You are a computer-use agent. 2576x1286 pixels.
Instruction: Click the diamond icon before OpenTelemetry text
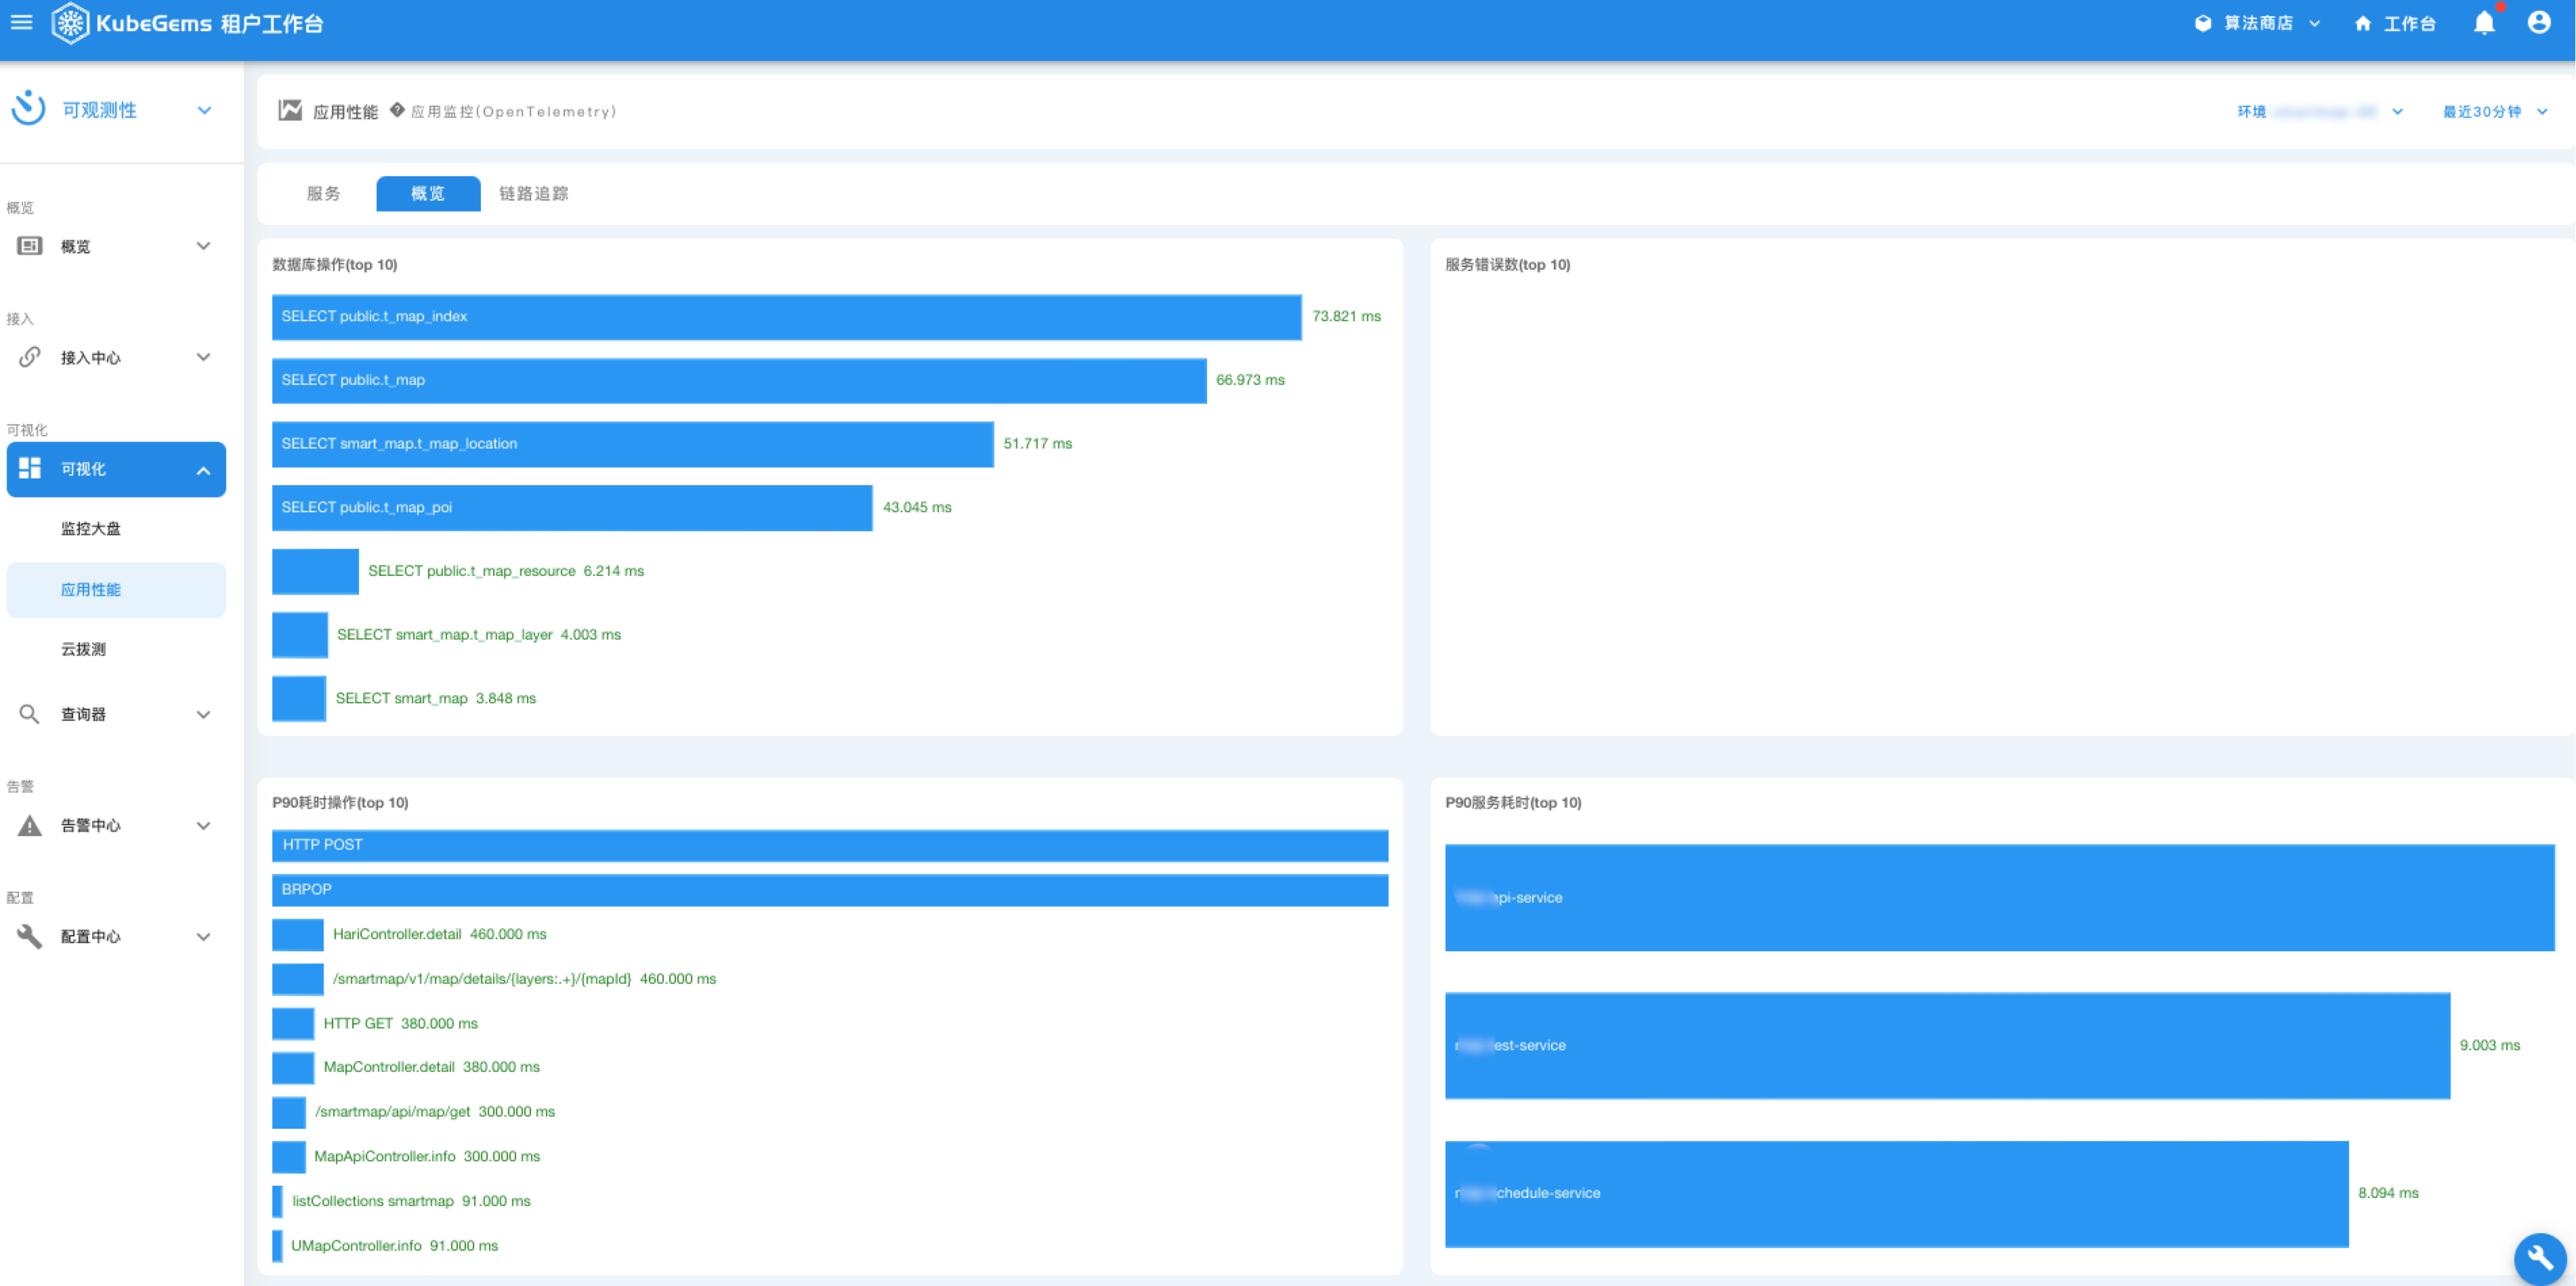(x=397, y=110)
